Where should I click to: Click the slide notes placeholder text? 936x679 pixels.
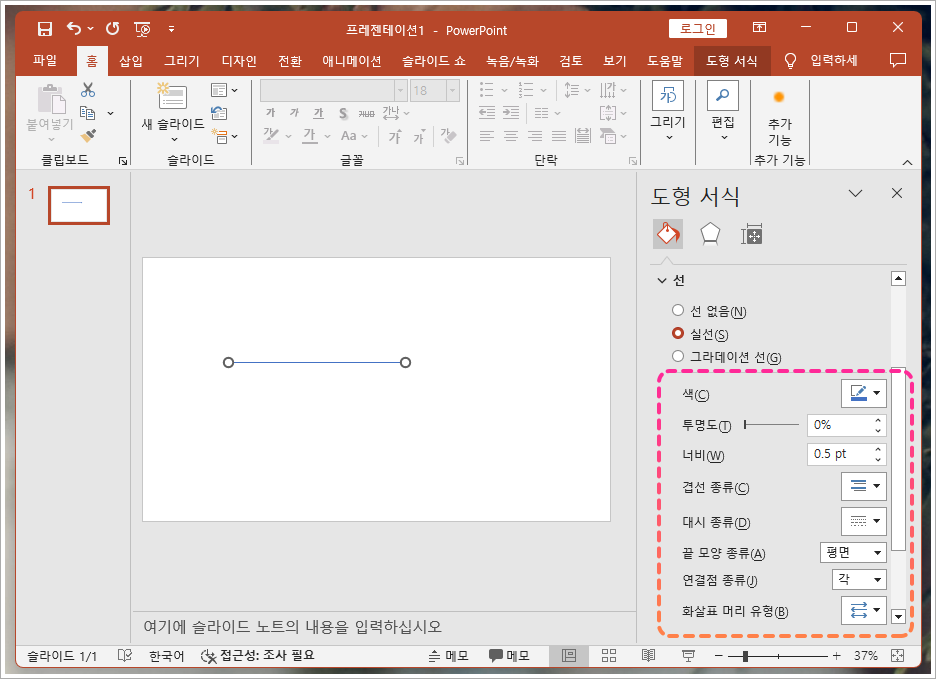pos(292,626)
